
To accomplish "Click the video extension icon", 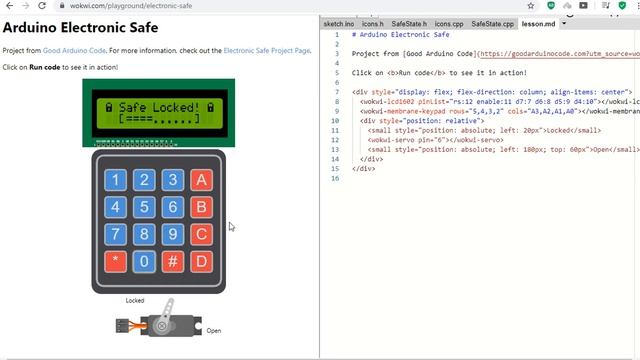I will click(x=583, y=5).
